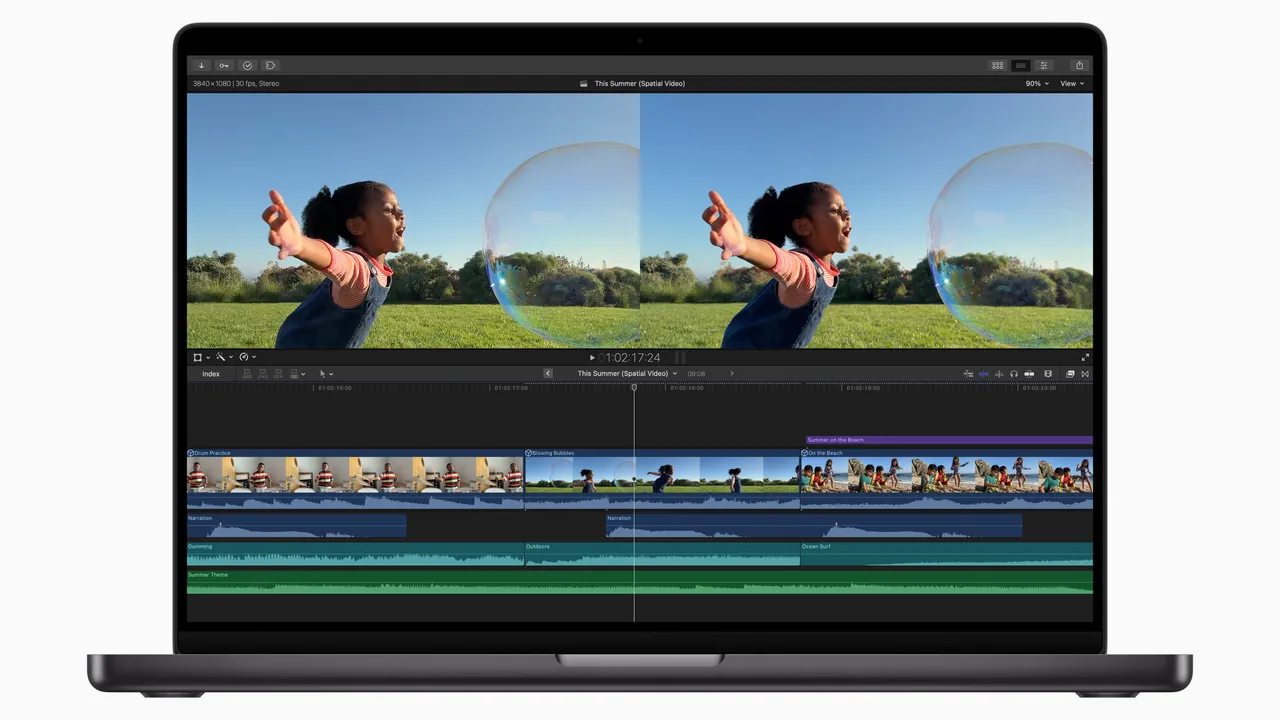Viewport: 1280px width, 720px height.
Task: Click the Share export icon
Action: 1079,65
